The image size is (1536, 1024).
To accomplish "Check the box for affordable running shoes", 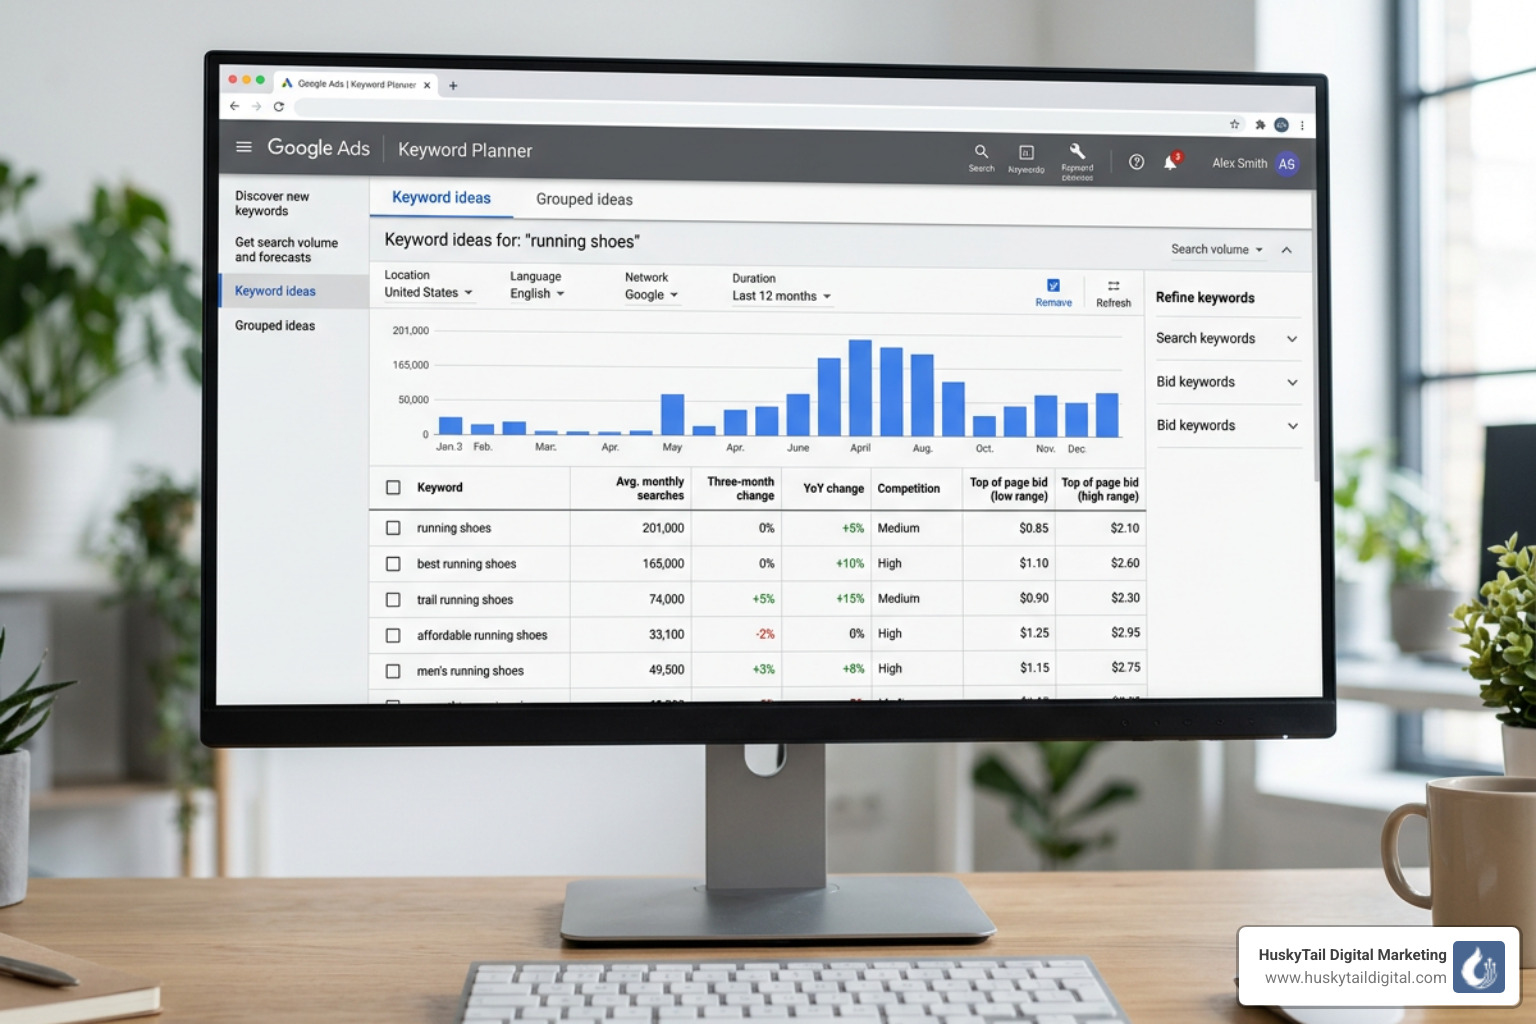I will point(393,635).
